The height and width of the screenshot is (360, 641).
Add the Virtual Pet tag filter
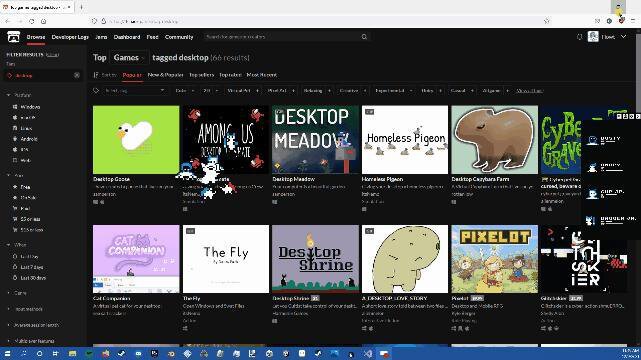click(243, 91)
